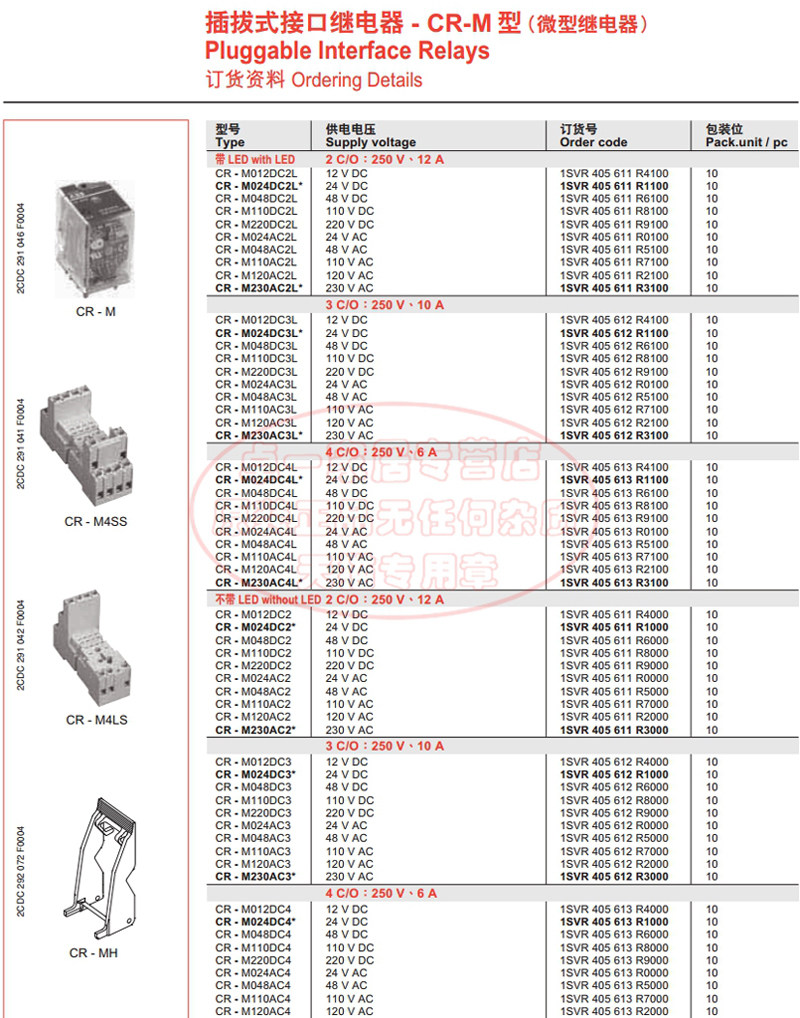Select type 'CR - M024DC4*'
Image resolution: width=800 pixels, height=1018 pixels.
coord(255,922)
